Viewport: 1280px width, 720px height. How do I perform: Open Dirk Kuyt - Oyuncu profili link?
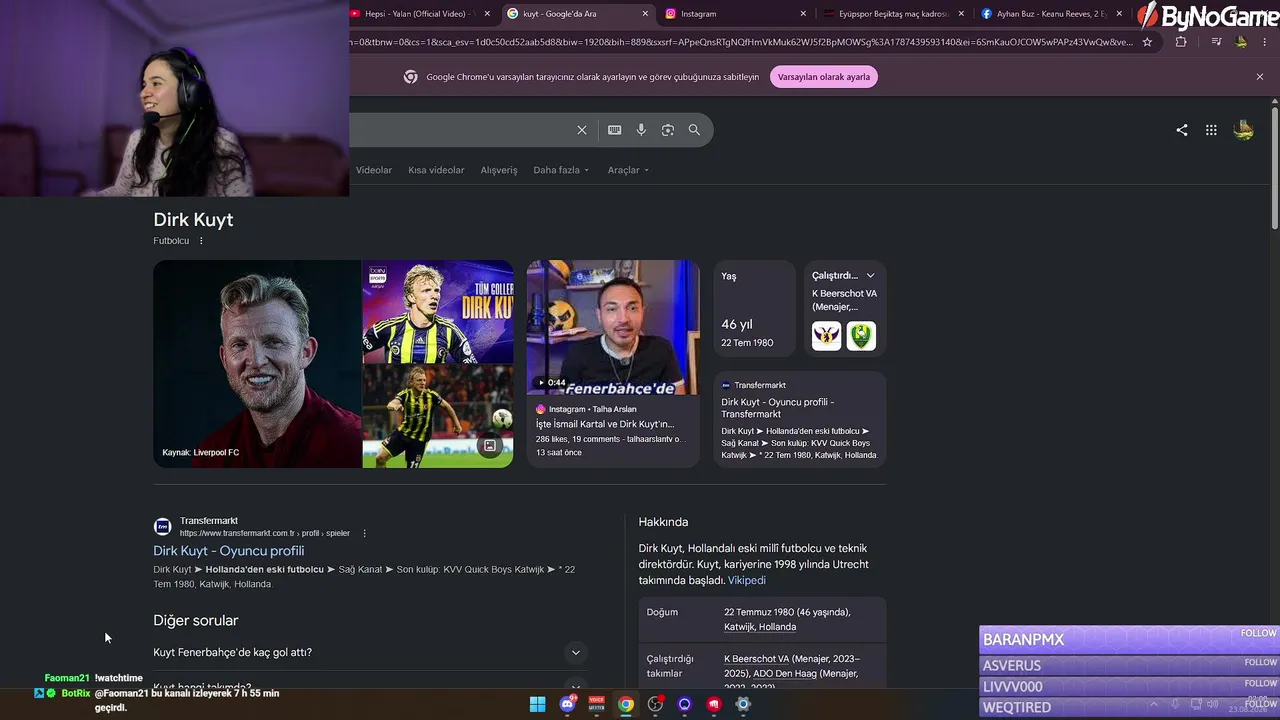pos(229,551)
